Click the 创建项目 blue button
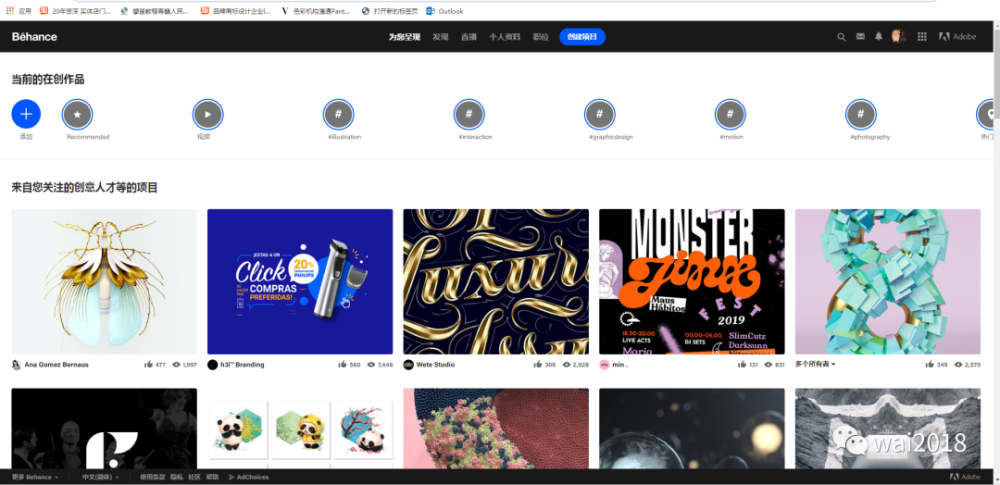The width and height of the screenshot is (1000, 485). pyautogui.click(x=582, y=37)
